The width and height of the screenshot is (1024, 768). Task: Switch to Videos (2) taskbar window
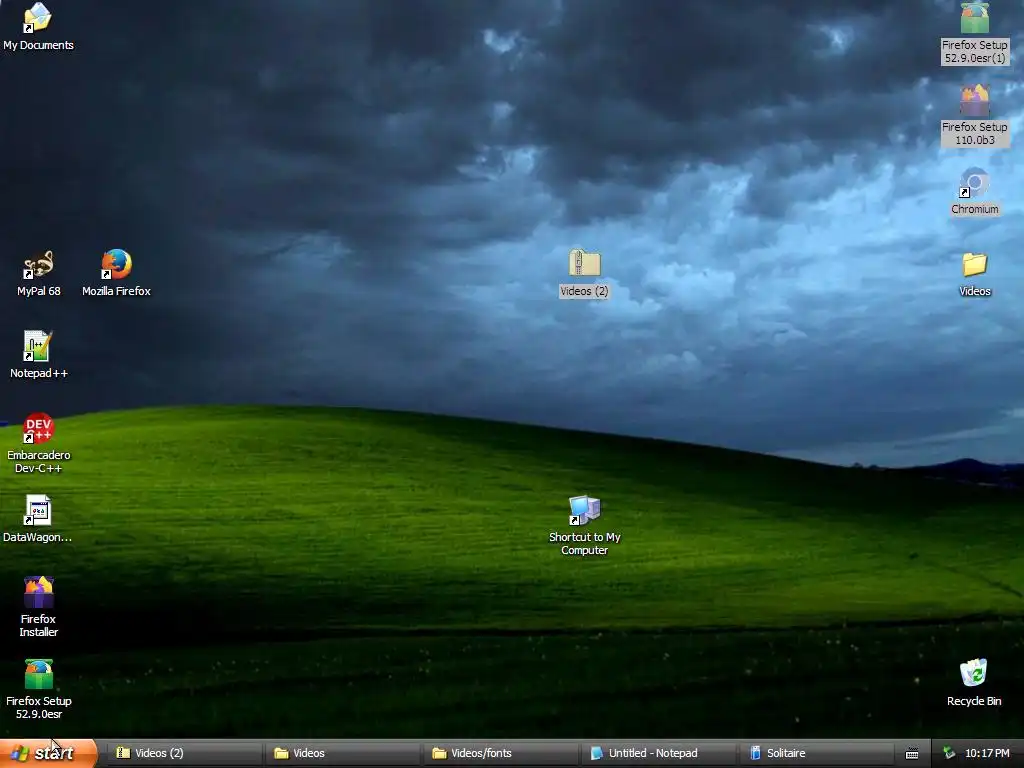click(184, 753)
